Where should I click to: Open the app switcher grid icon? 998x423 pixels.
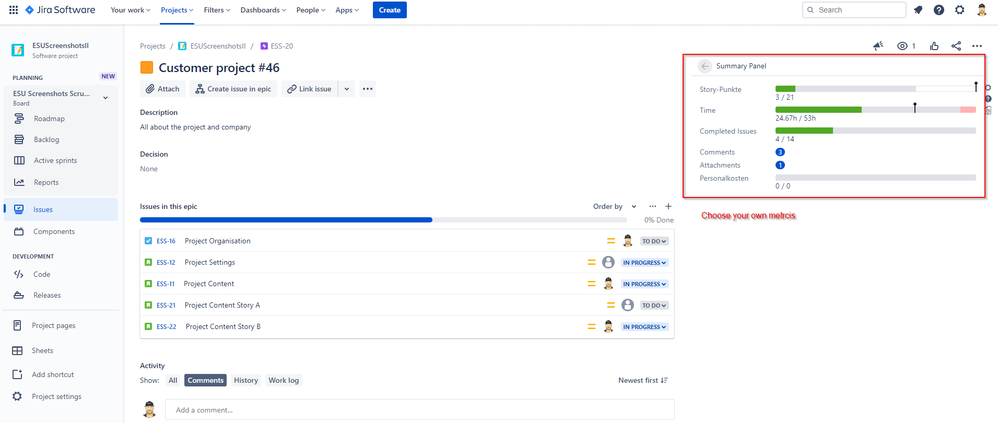tap(13, 10)
